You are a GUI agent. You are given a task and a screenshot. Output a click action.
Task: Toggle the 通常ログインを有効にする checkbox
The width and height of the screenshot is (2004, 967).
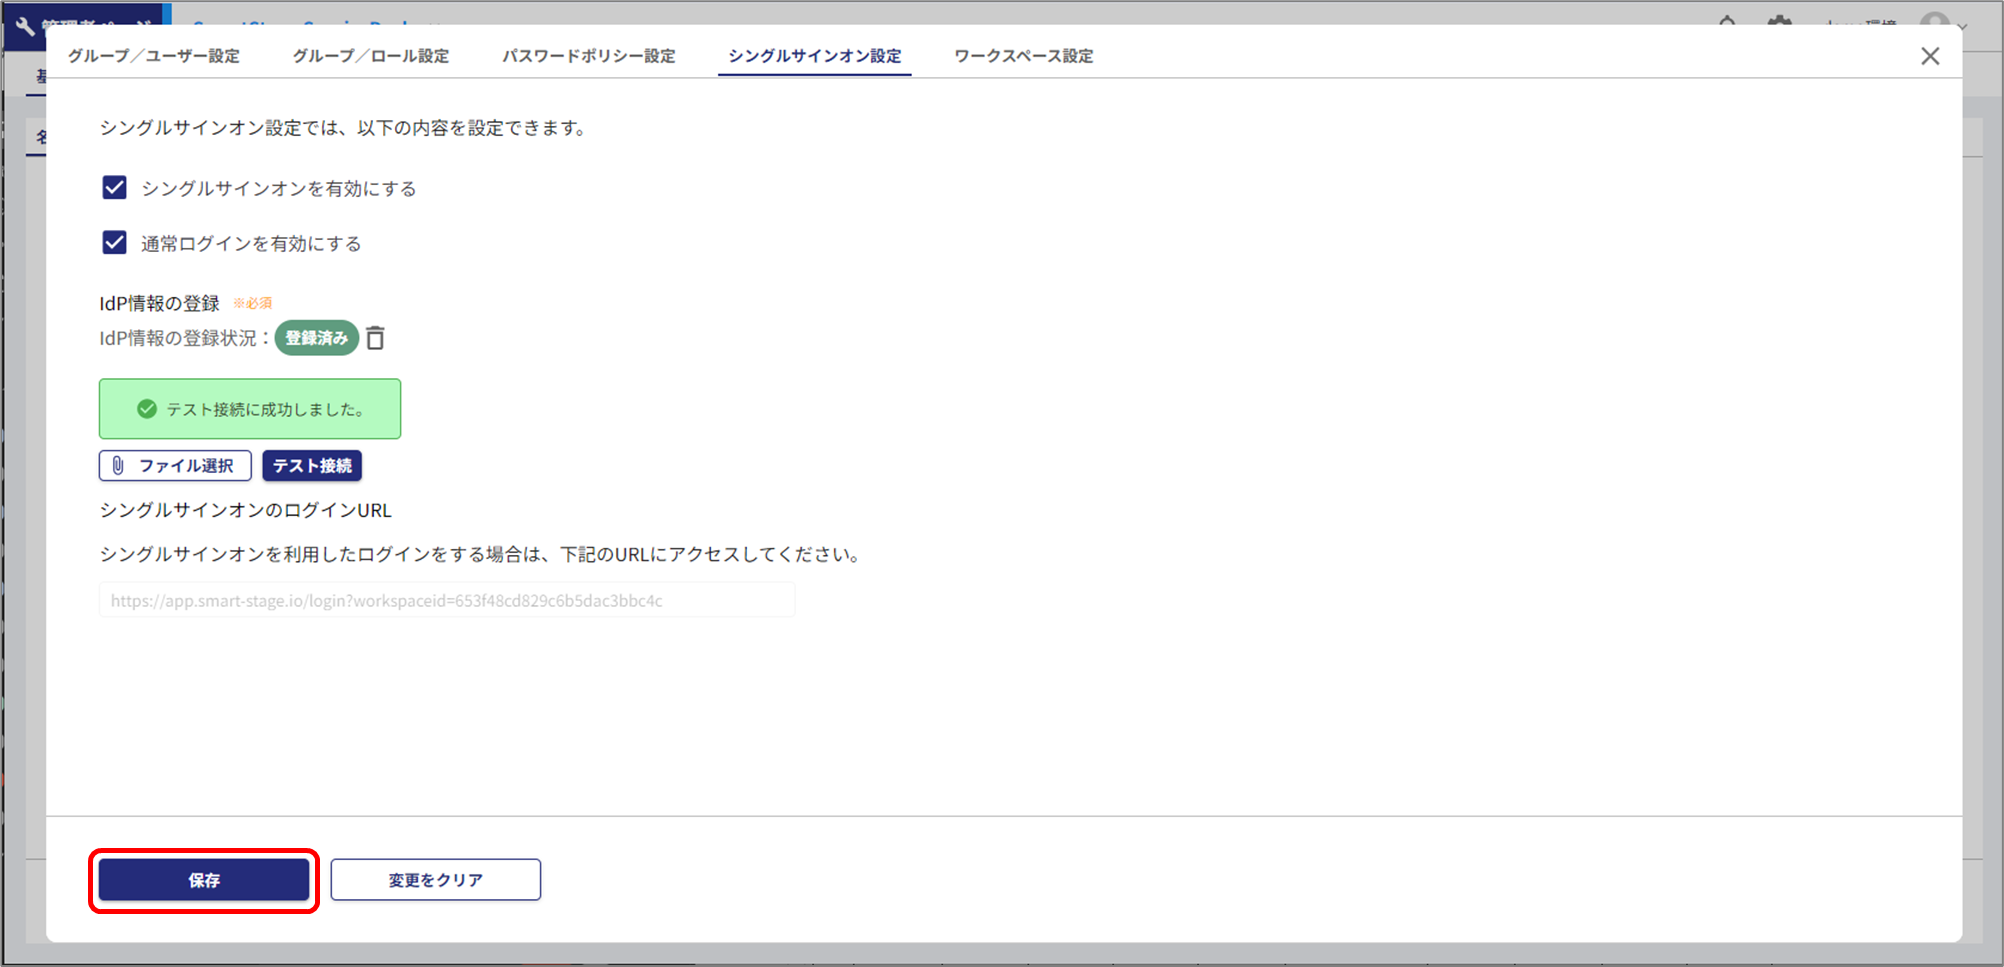115,243
